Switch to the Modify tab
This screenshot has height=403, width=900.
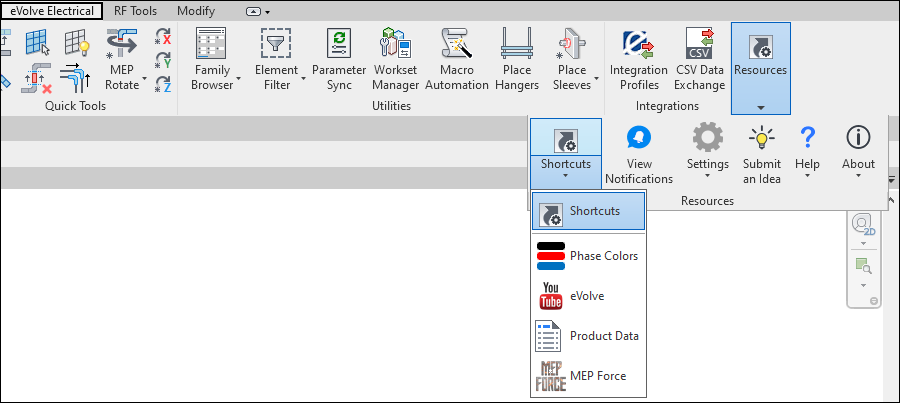pyautogui.click(x=196, y=10)
